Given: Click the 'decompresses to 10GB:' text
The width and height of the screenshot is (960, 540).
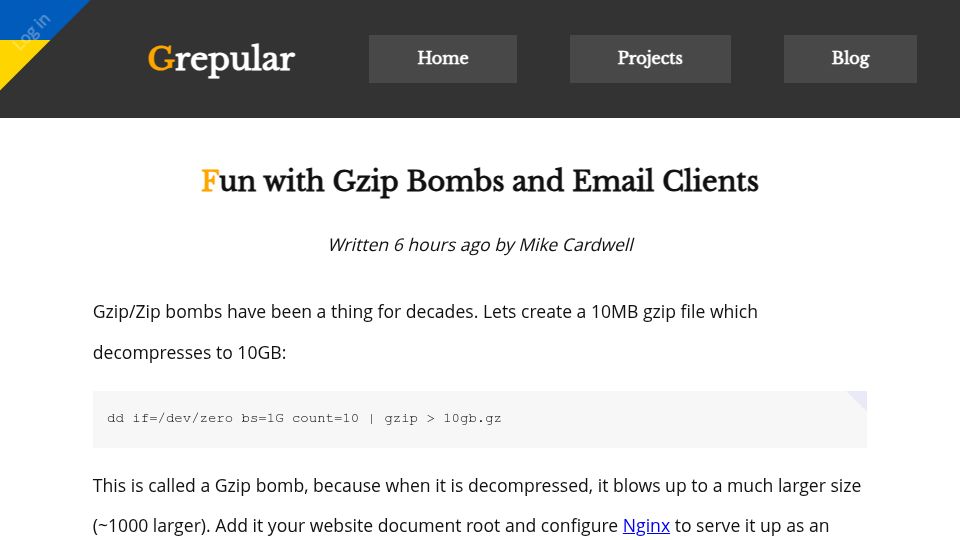Looking at the screenshot, I should pos(189,353).
